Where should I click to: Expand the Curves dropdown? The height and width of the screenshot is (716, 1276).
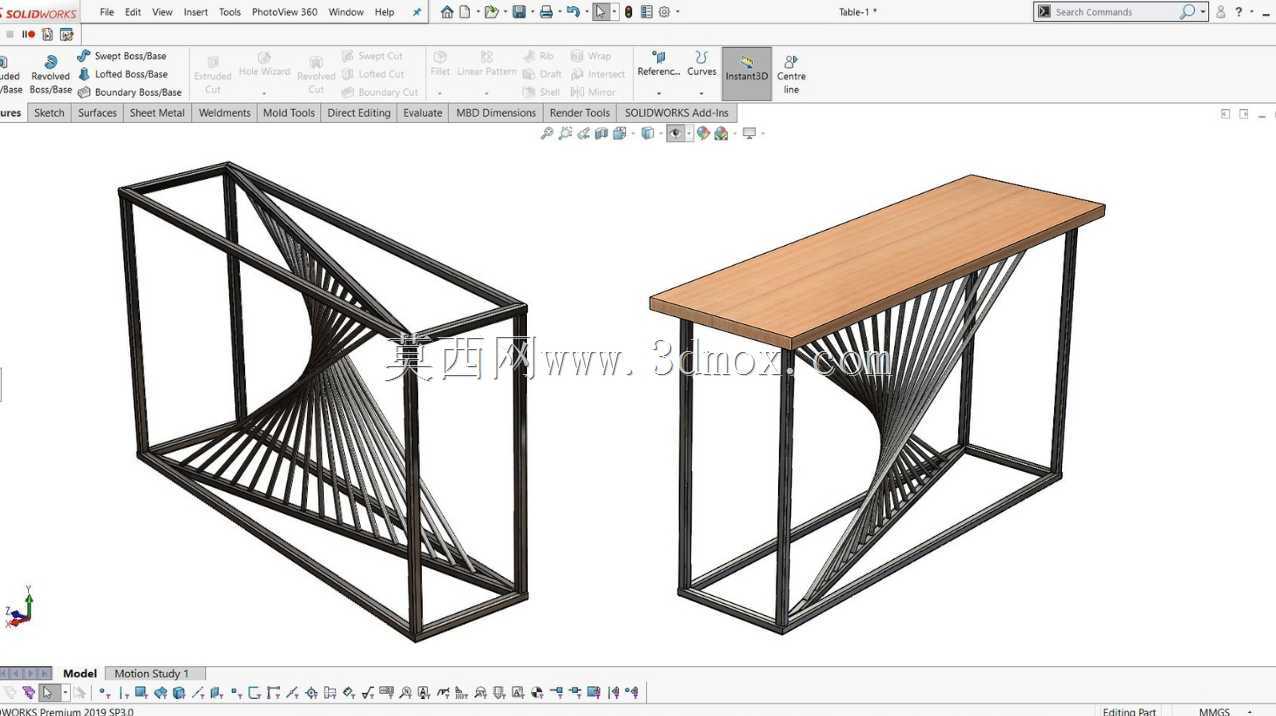[702, 93]
